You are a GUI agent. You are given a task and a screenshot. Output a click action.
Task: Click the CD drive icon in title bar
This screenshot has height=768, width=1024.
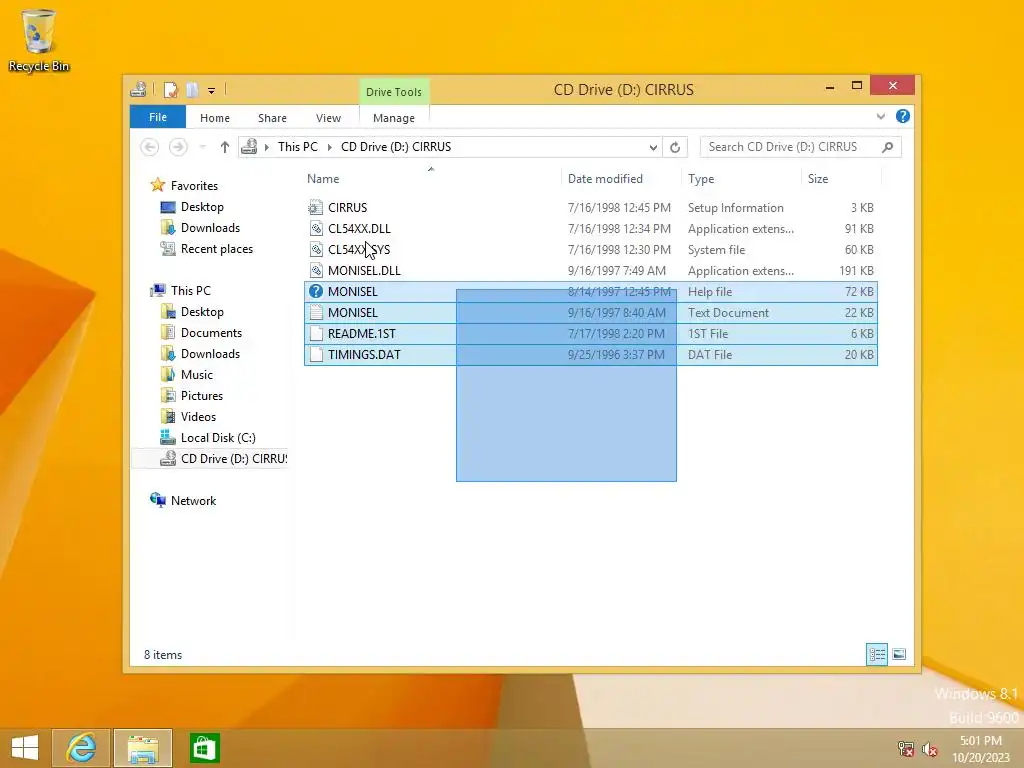(138, 89)
